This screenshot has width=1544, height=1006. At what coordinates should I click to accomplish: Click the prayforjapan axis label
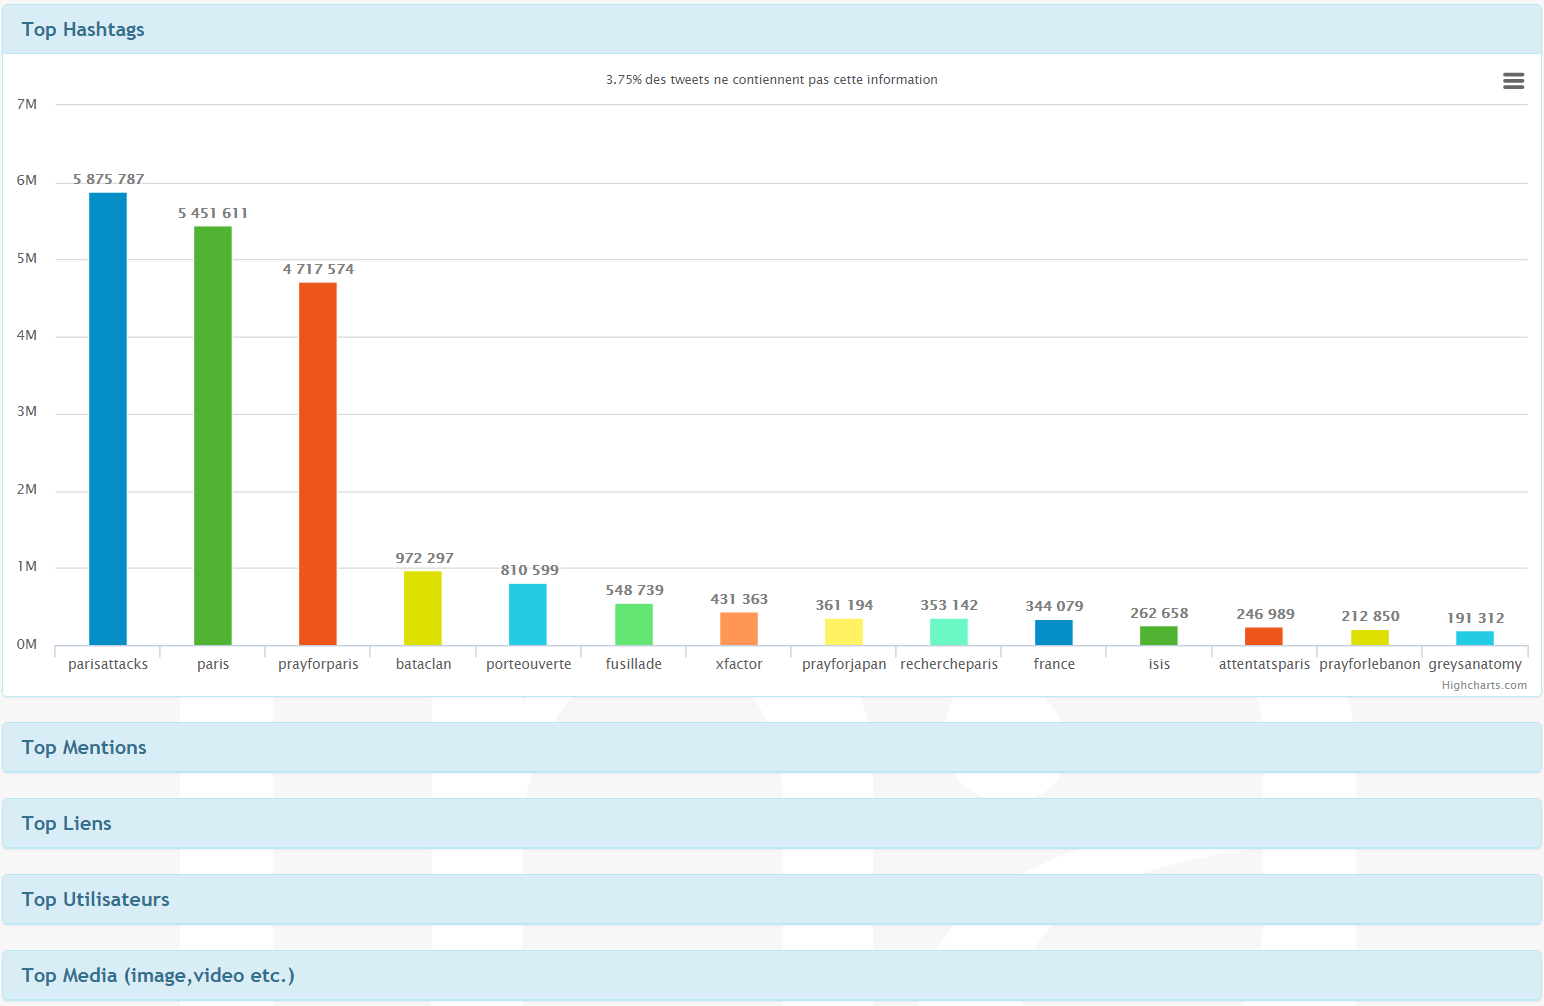(844, 664)
